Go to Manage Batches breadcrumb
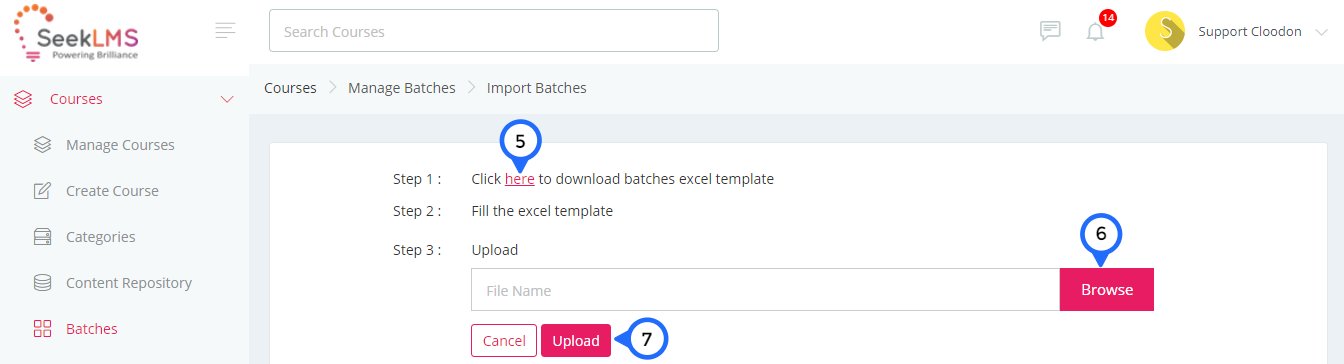Screen dimensions: 1344x364 [401, 88]
